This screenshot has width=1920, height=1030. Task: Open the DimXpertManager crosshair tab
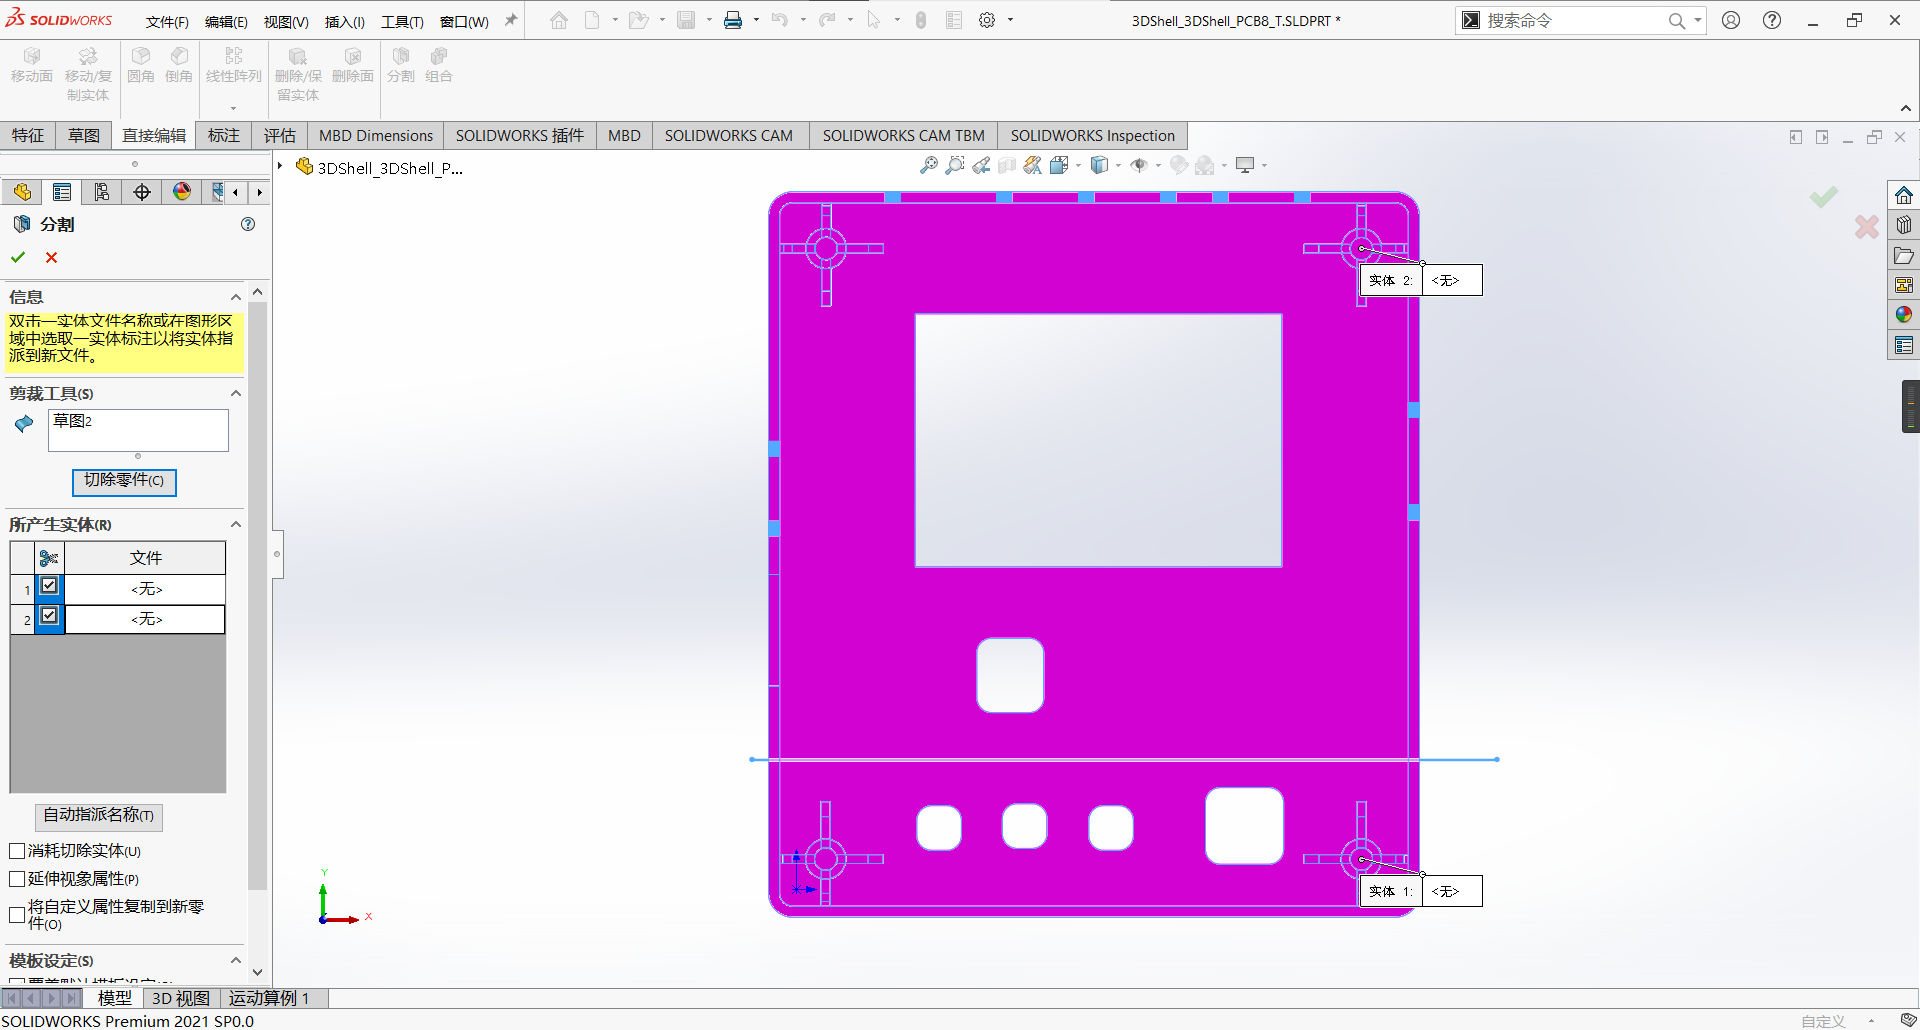142,192
